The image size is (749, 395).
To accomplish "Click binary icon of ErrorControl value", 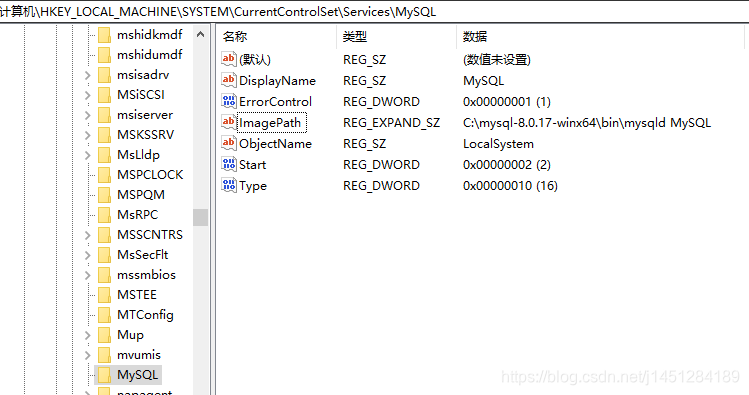I will coord(229,101).
